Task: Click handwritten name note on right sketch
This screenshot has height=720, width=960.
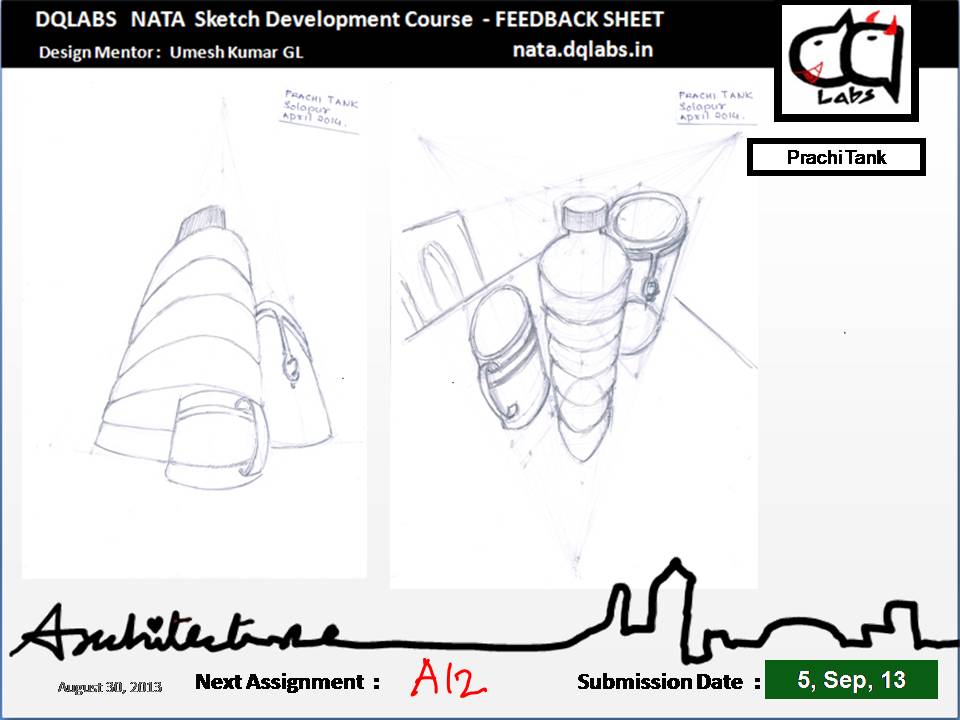Action: point(715,105)
